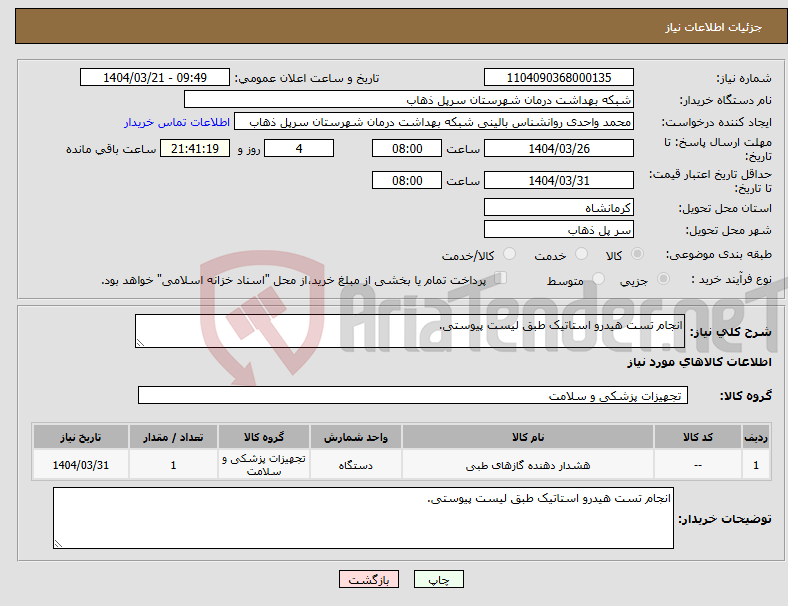Click the بازگشت back button

[x=369, y=579]
